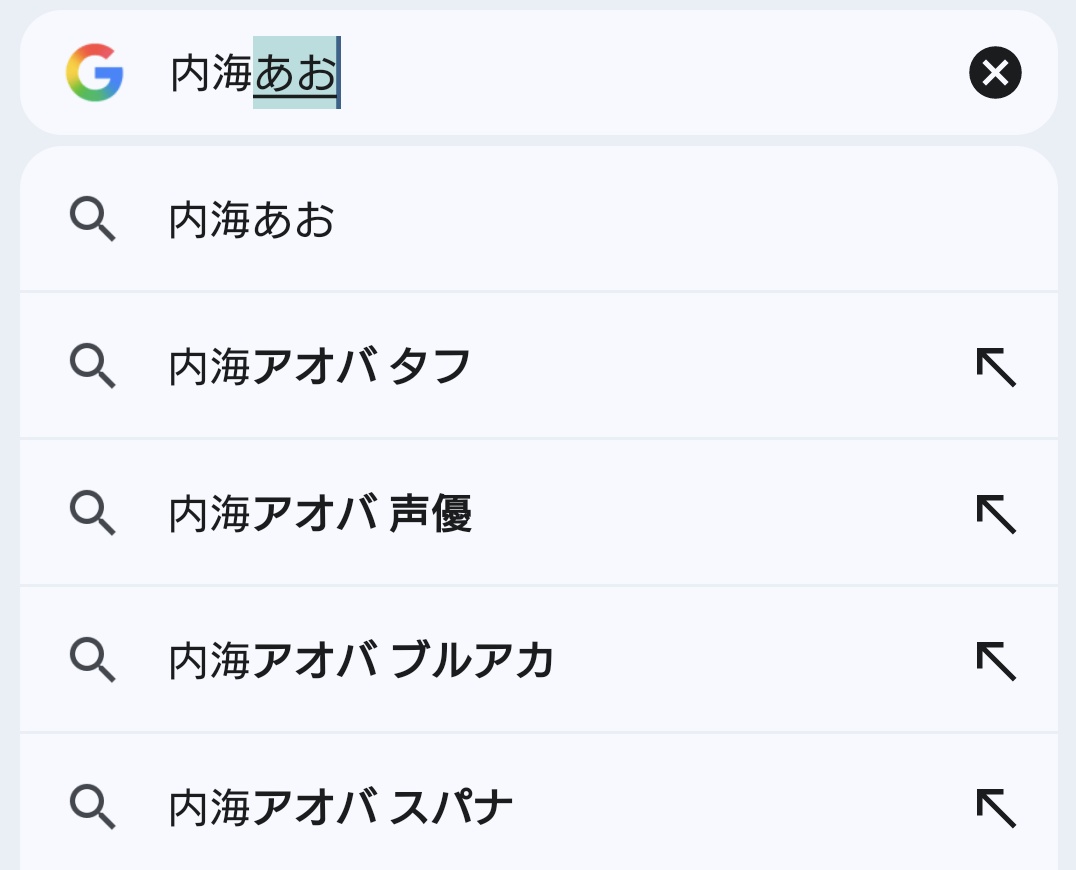Click magnifier icon beside 内海アオバ ブルアカ
Screen dimensions: 1076x870
[x=93, y=659]
